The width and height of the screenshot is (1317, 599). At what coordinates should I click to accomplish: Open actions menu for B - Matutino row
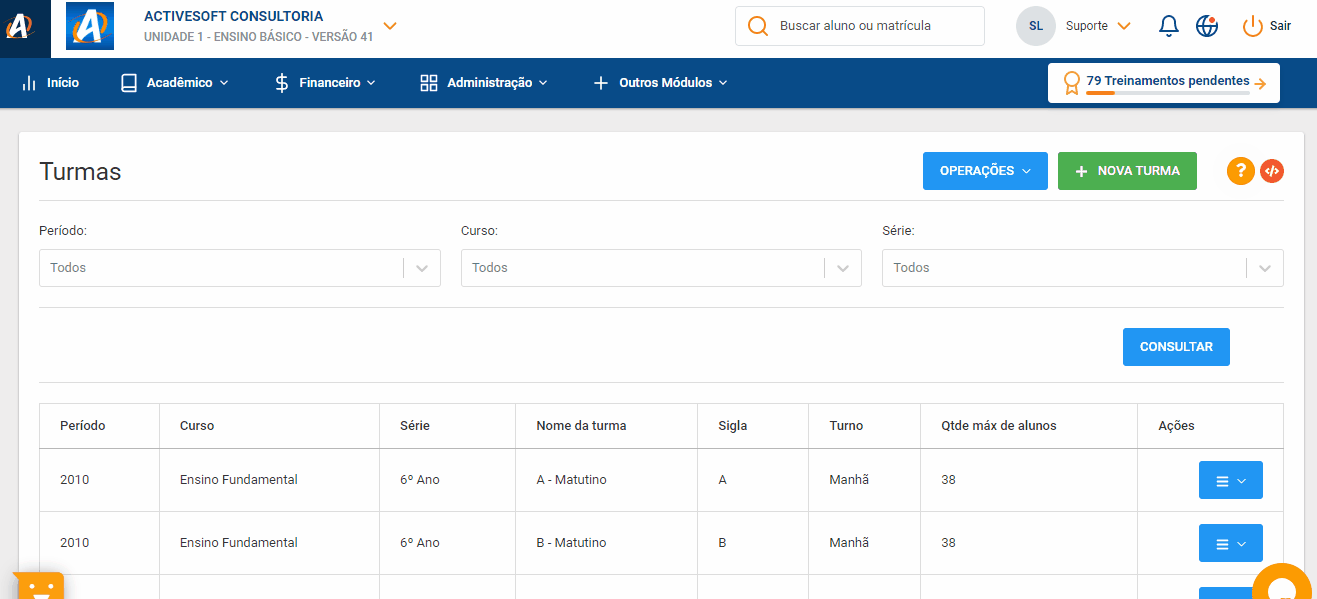tap(1231, 543)
